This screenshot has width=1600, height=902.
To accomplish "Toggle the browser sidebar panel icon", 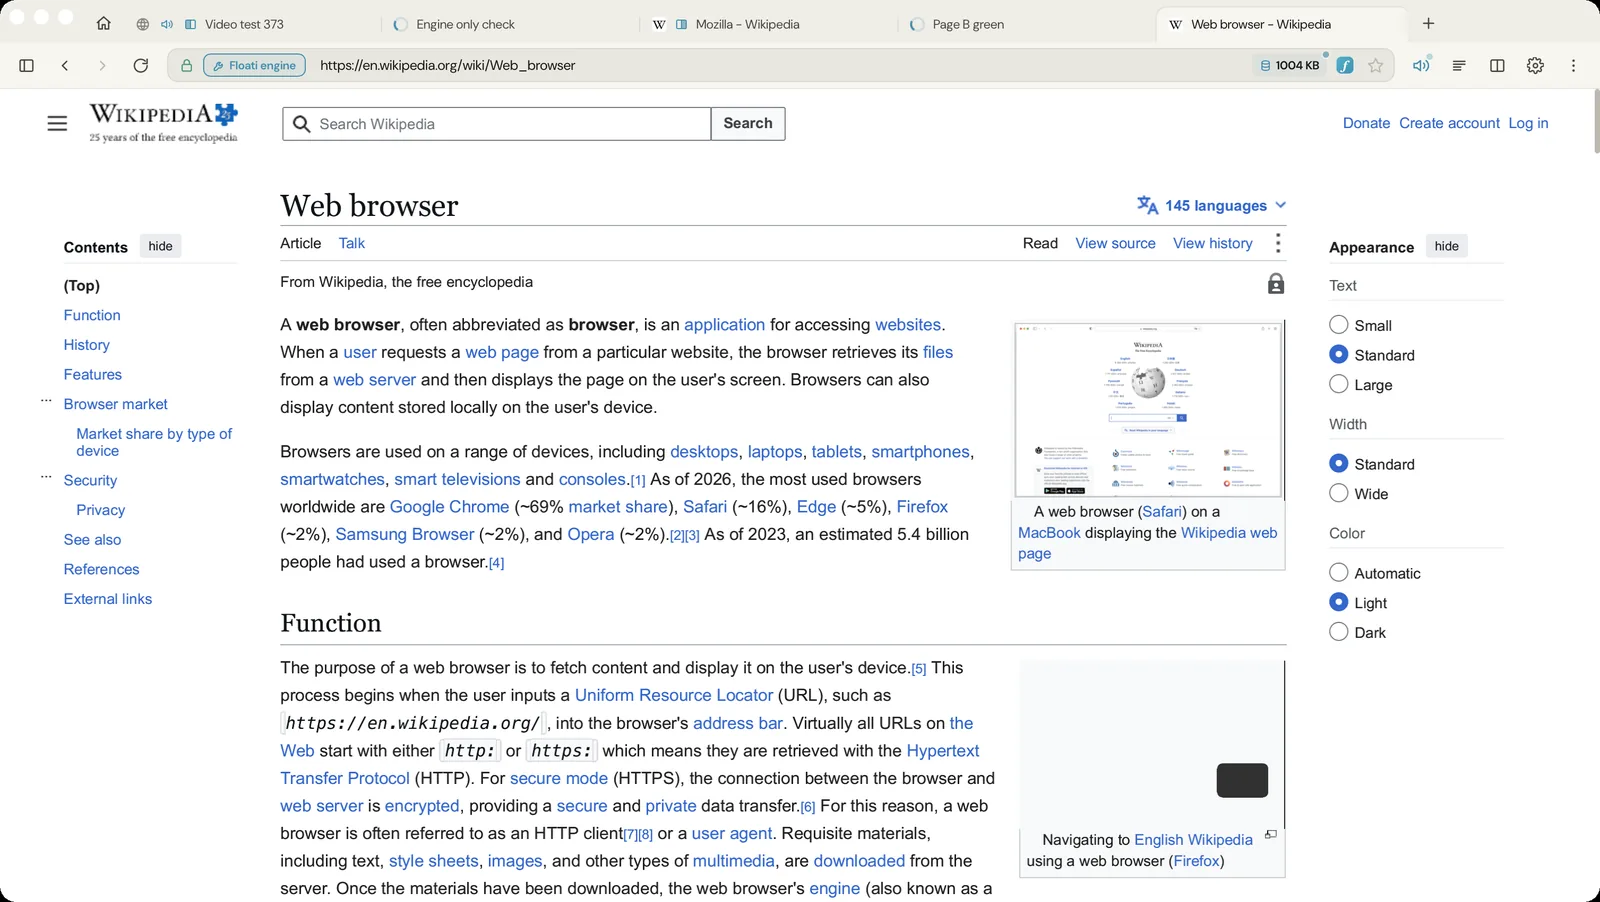I will (x=27, y=65).
